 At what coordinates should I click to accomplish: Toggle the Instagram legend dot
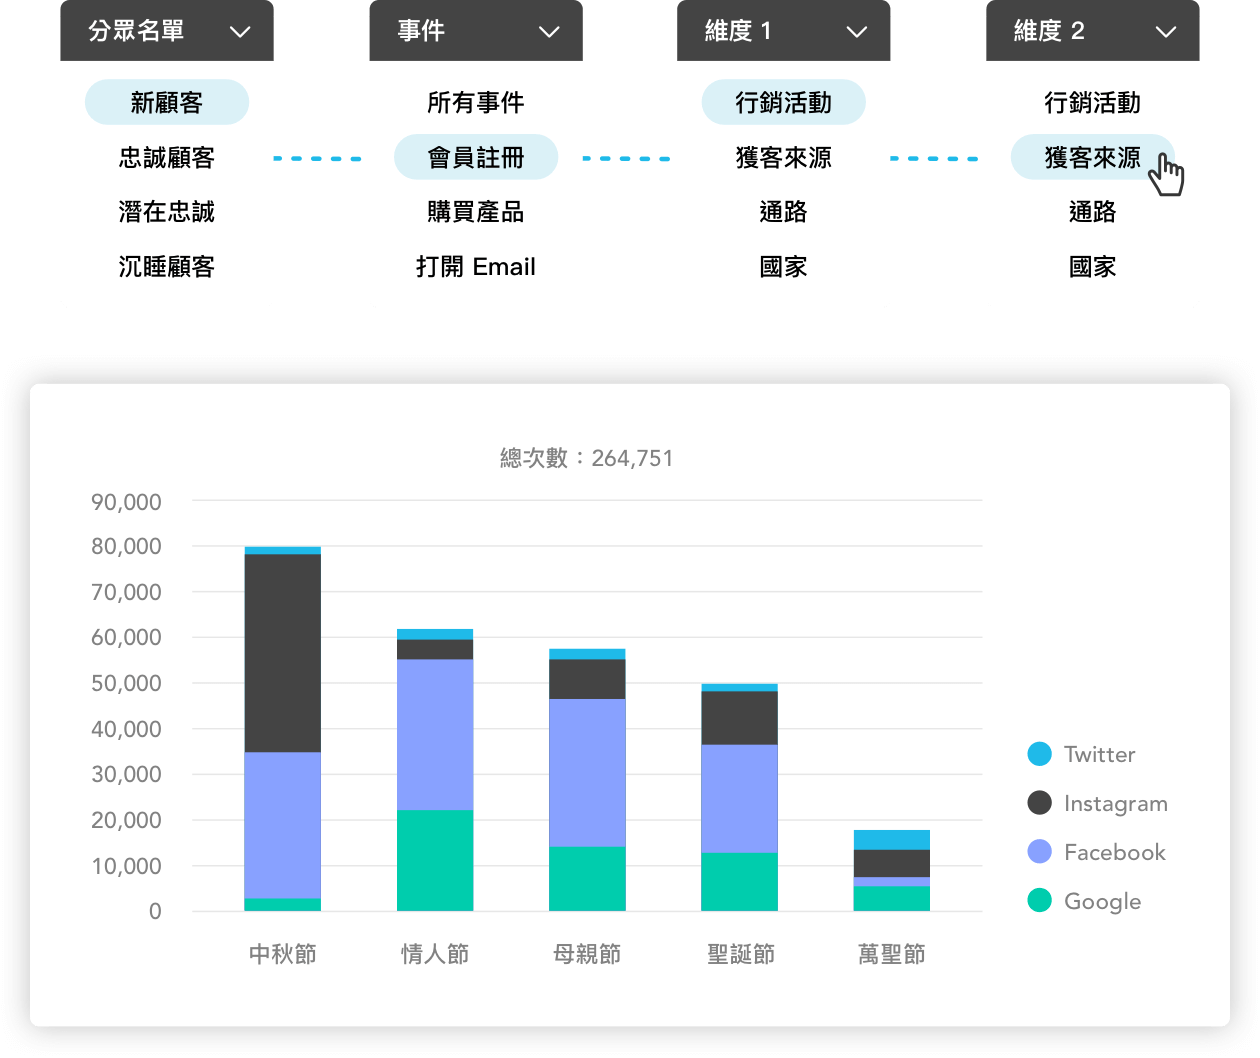1040,803
